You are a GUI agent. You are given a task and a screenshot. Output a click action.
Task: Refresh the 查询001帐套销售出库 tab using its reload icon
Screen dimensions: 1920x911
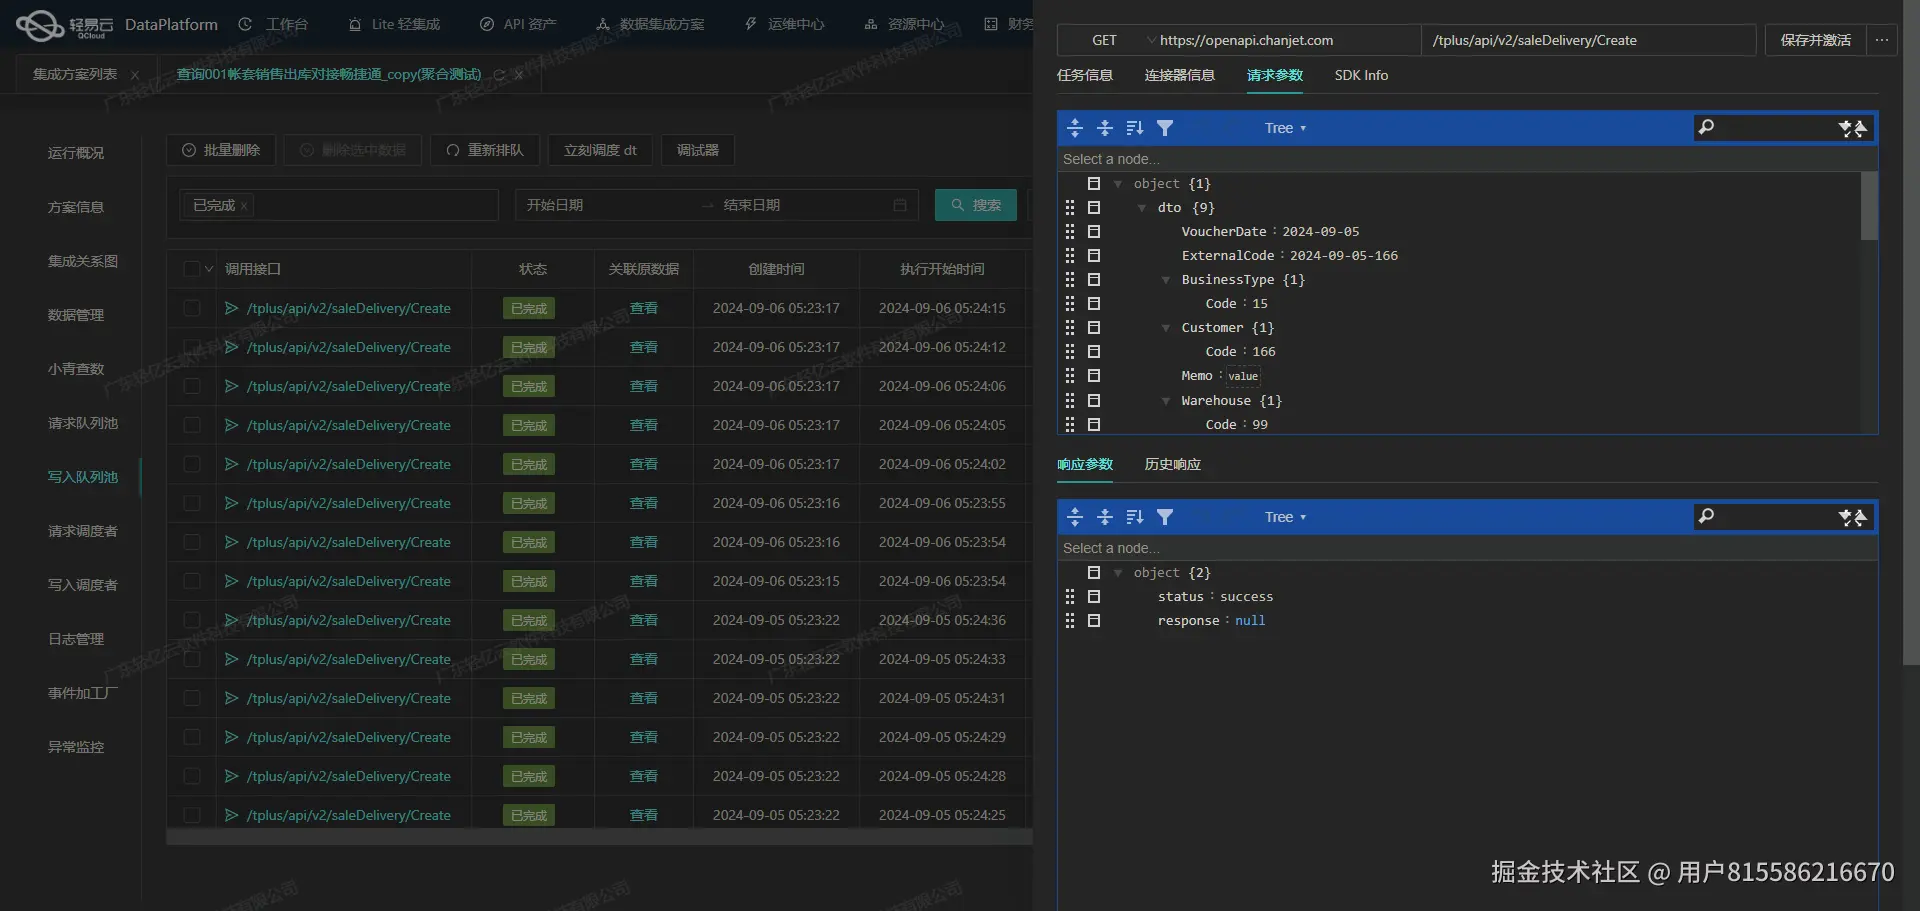[499, 75]
